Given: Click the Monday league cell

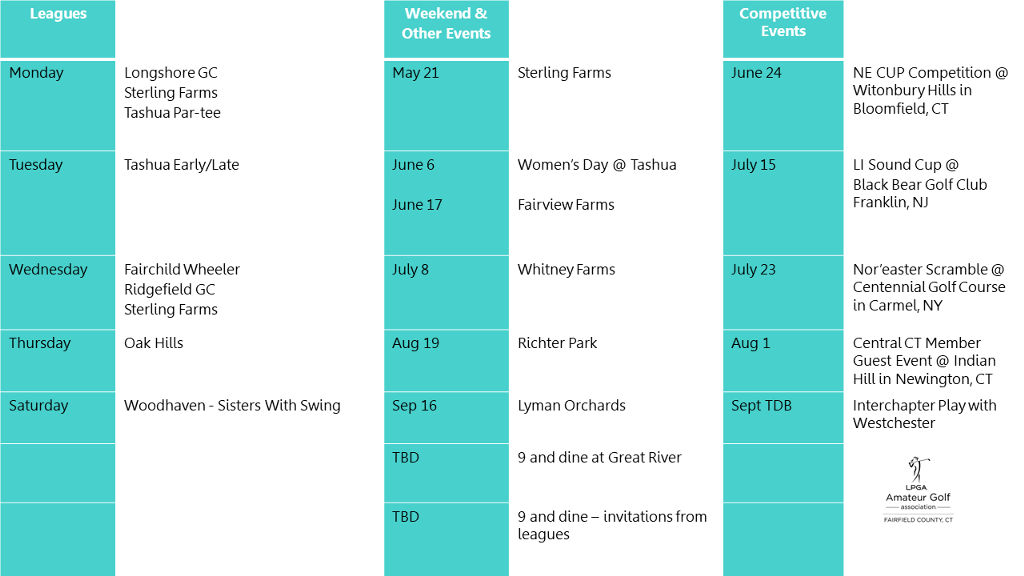Looking at the screenshot, I should pos(57,105).
